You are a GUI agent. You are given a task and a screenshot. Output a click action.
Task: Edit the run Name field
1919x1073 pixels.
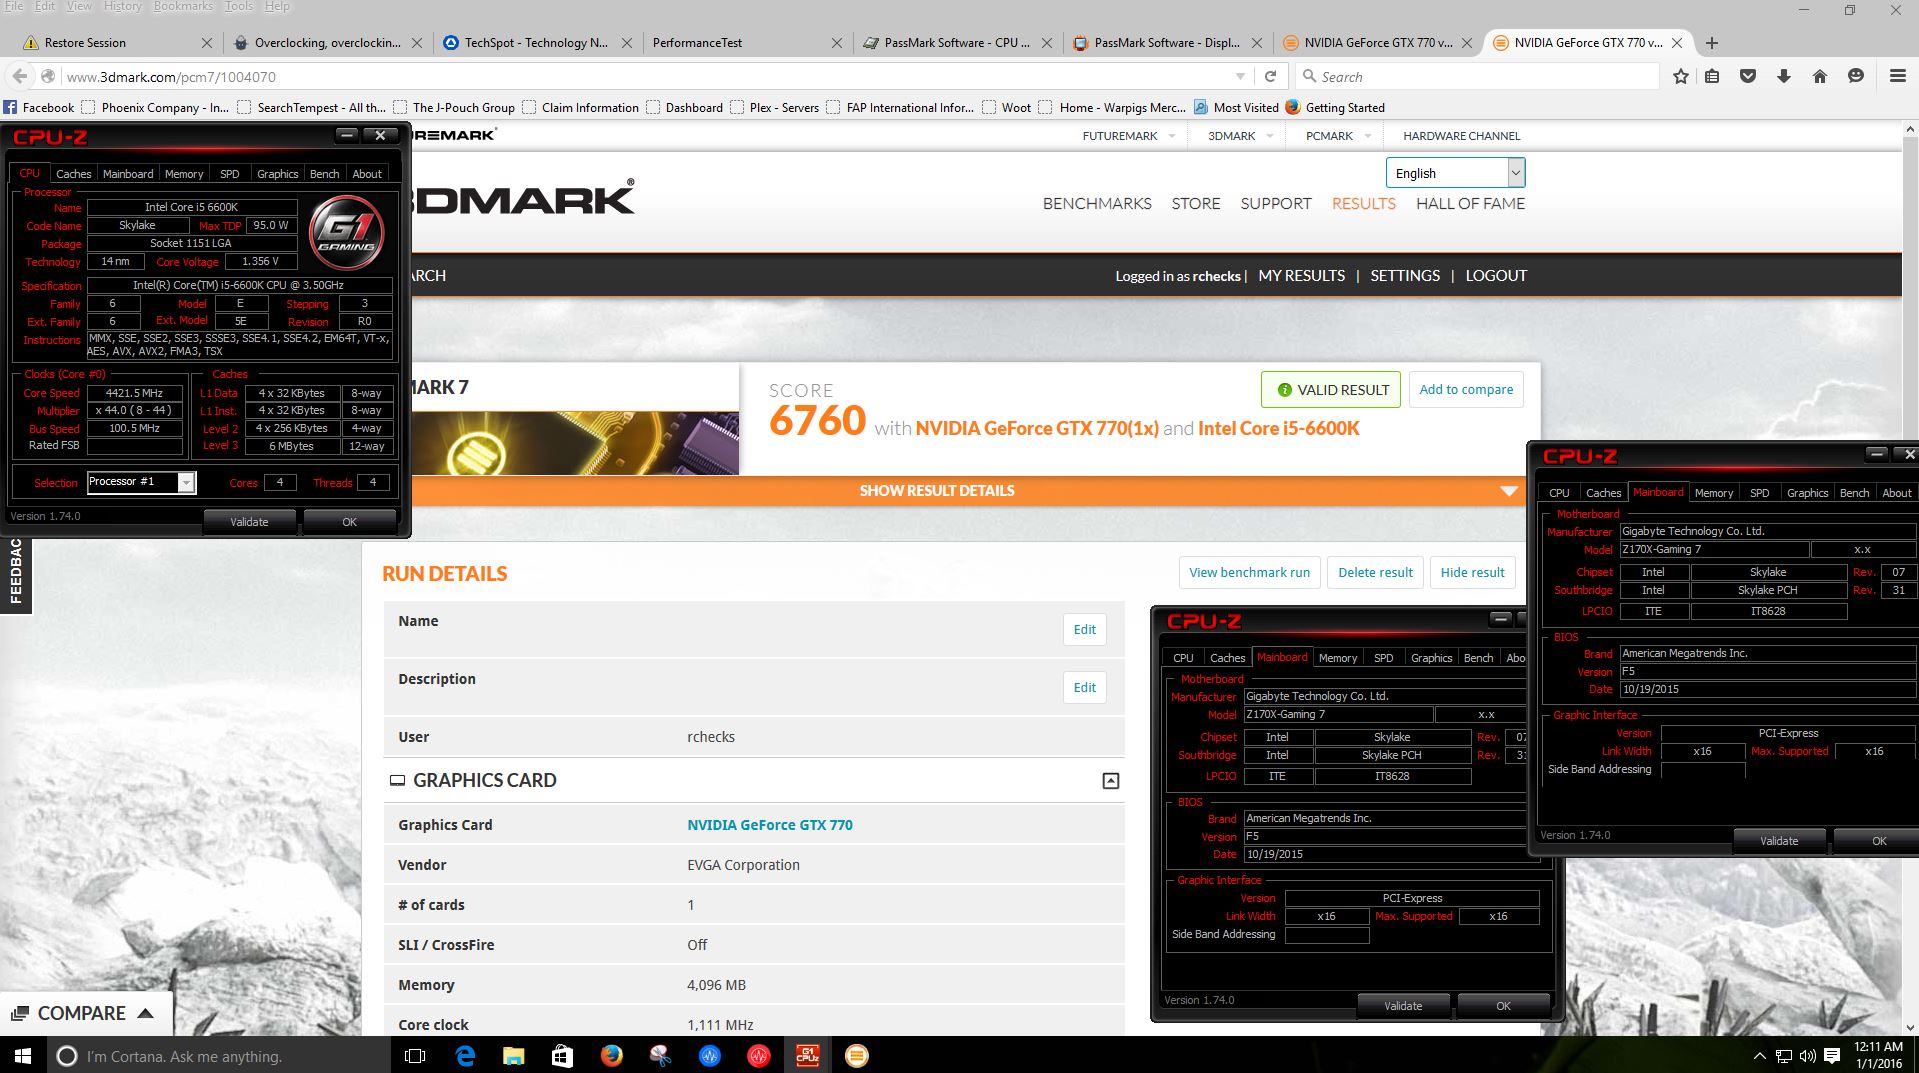(1084, 630)
